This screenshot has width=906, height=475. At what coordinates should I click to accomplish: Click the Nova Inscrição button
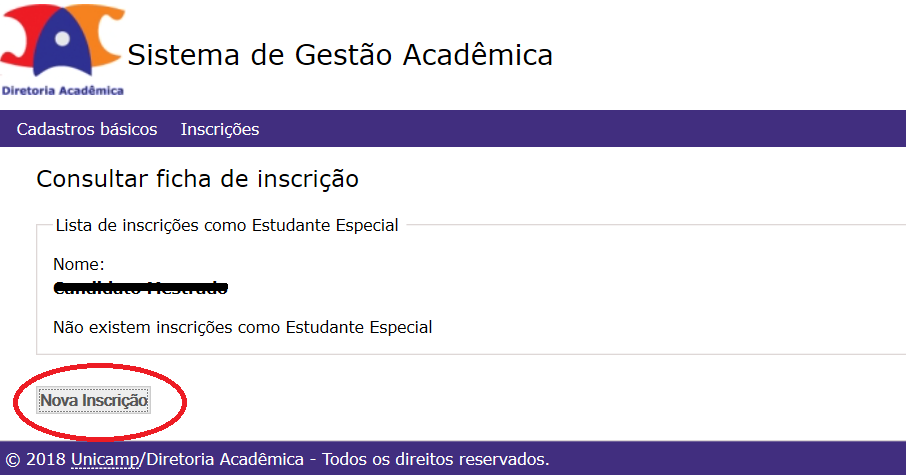pyautogui.click(x=94, y=400)
